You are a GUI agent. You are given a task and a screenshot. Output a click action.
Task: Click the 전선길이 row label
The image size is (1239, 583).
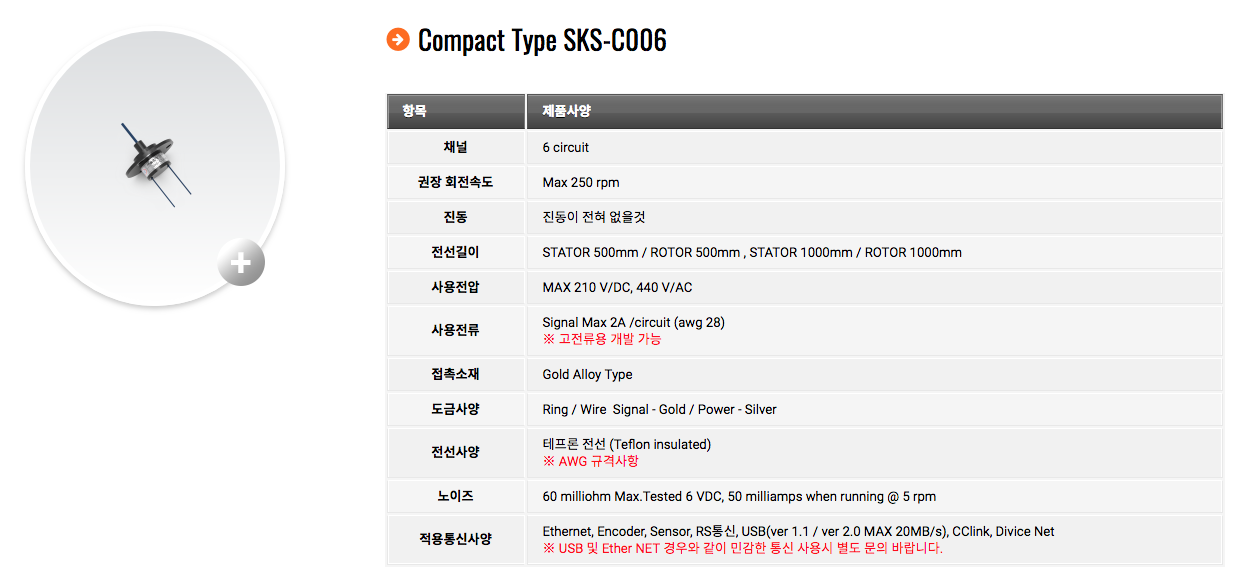(455, 252)
